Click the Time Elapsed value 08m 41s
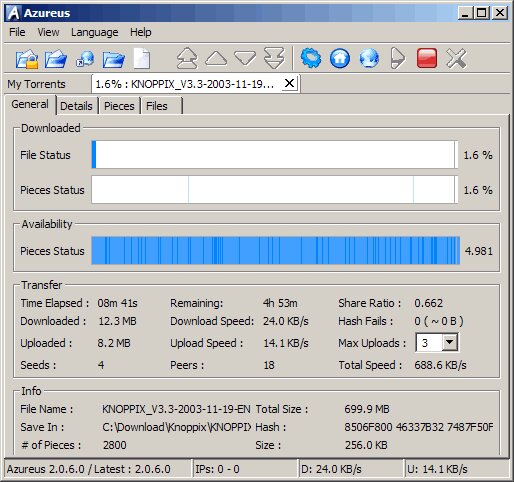 117,303
